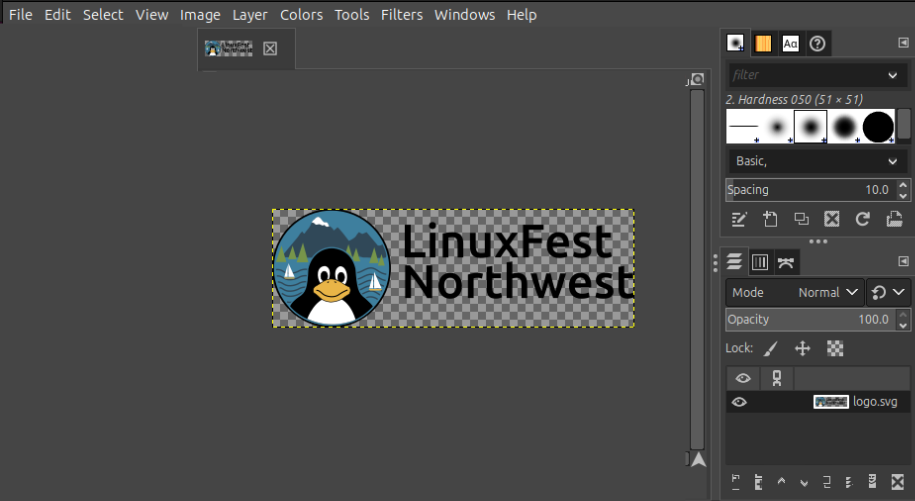Refresh the brushes list
915x501 pixels.
pyautogui.click(x=862, y=219)
